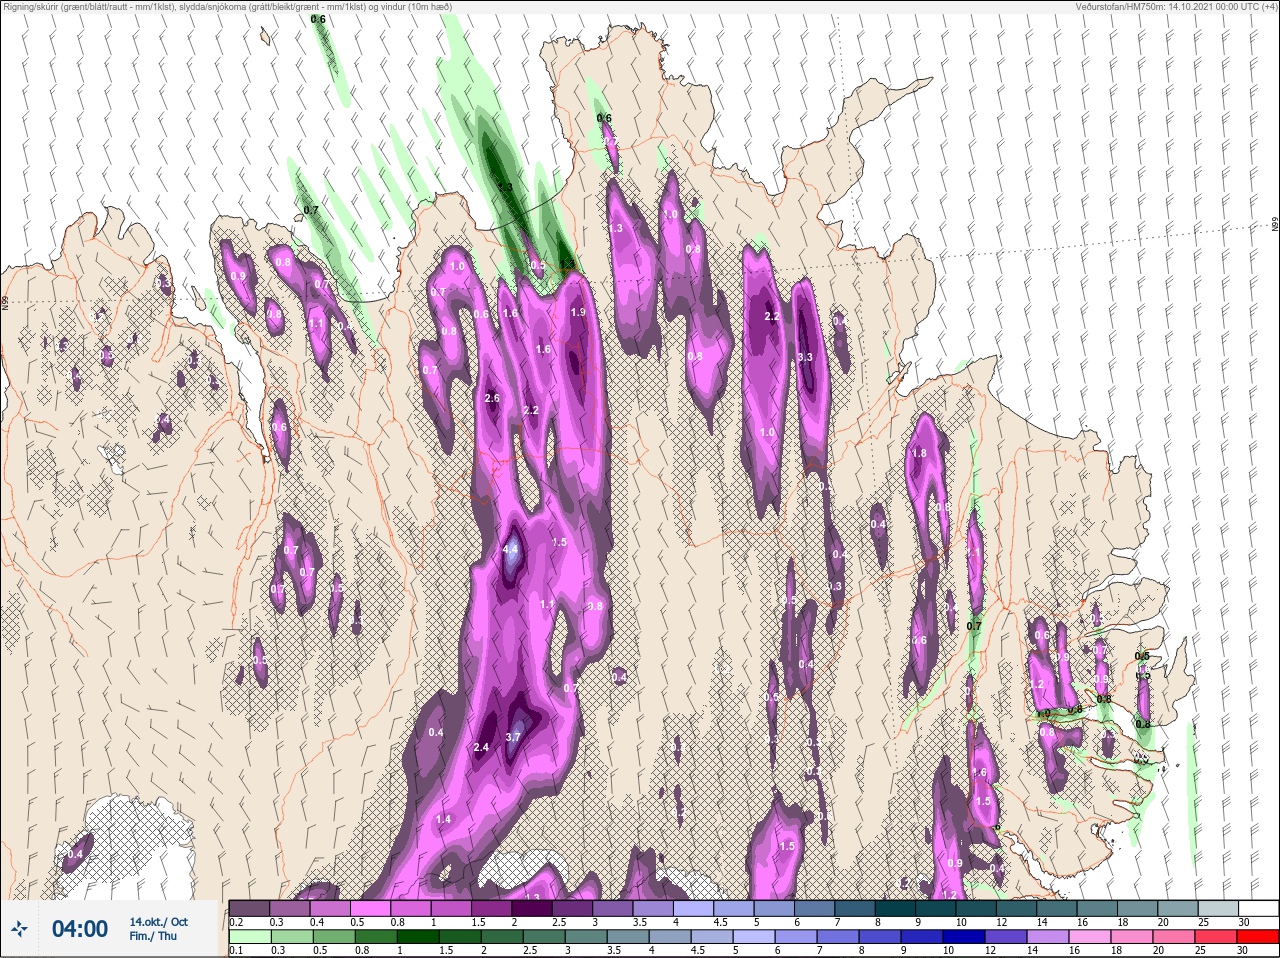
Task: Click the '4.4' precipitation value on the map
Action: [x=510, y=549]
